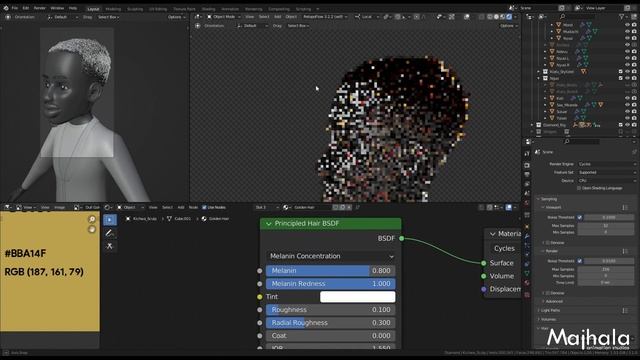Open the Render menu
Viewport: 640px width, 360px height.
[40, 8]
